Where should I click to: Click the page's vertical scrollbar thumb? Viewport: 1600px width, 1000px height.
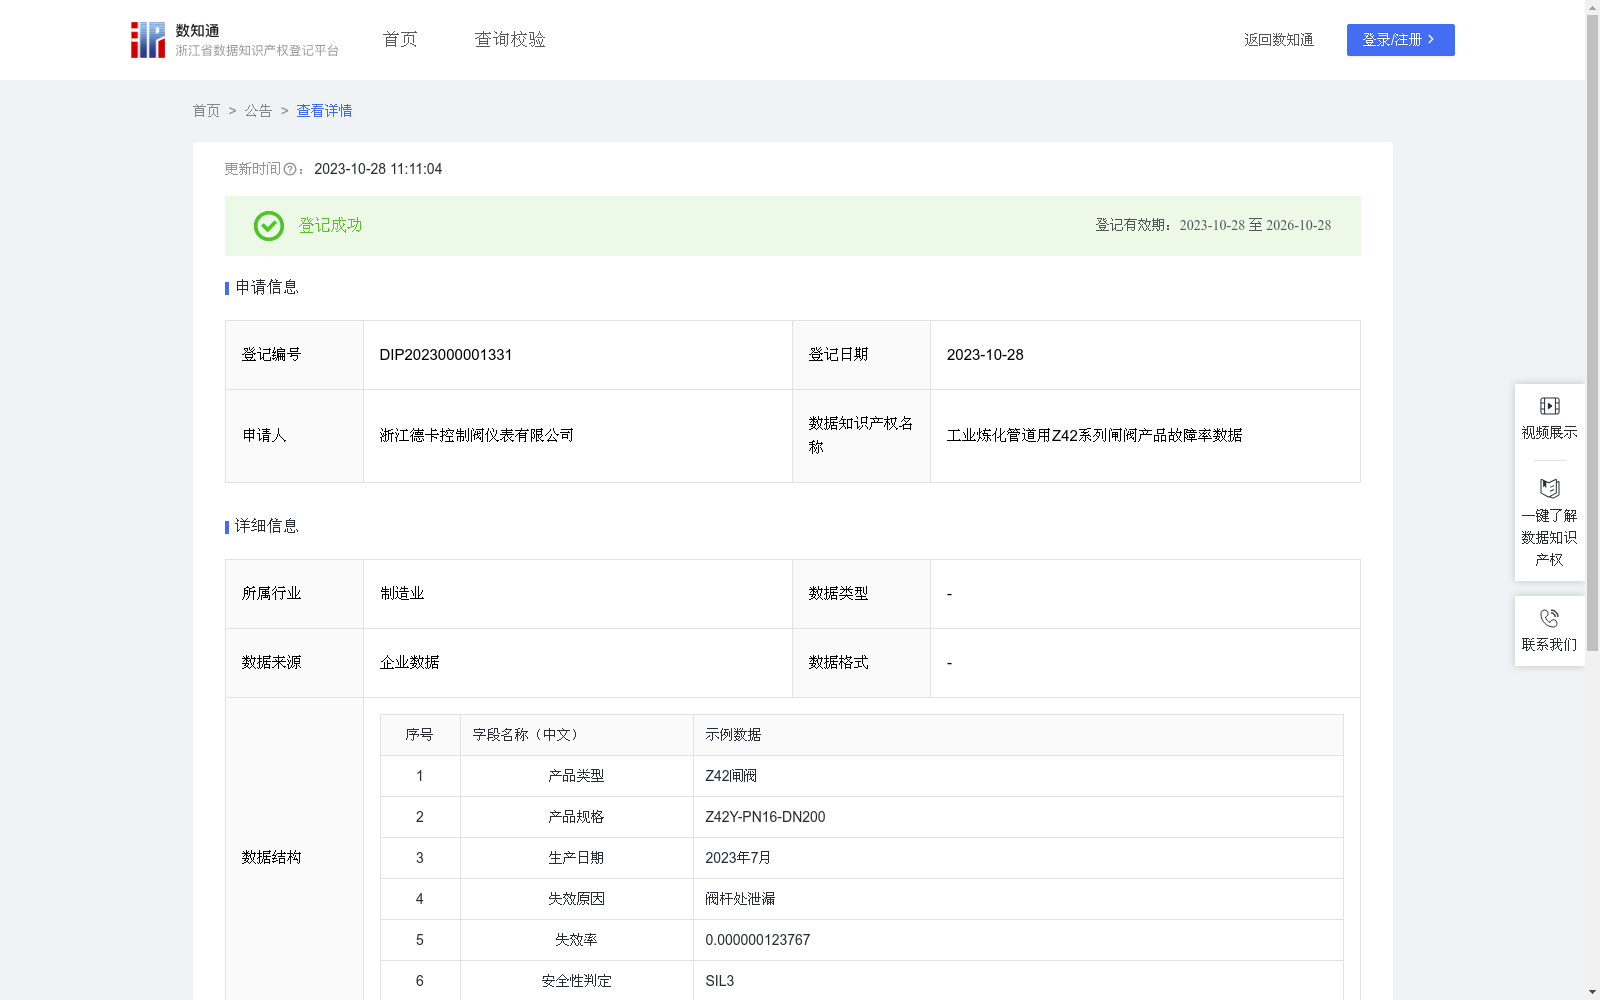(1592, 333)
